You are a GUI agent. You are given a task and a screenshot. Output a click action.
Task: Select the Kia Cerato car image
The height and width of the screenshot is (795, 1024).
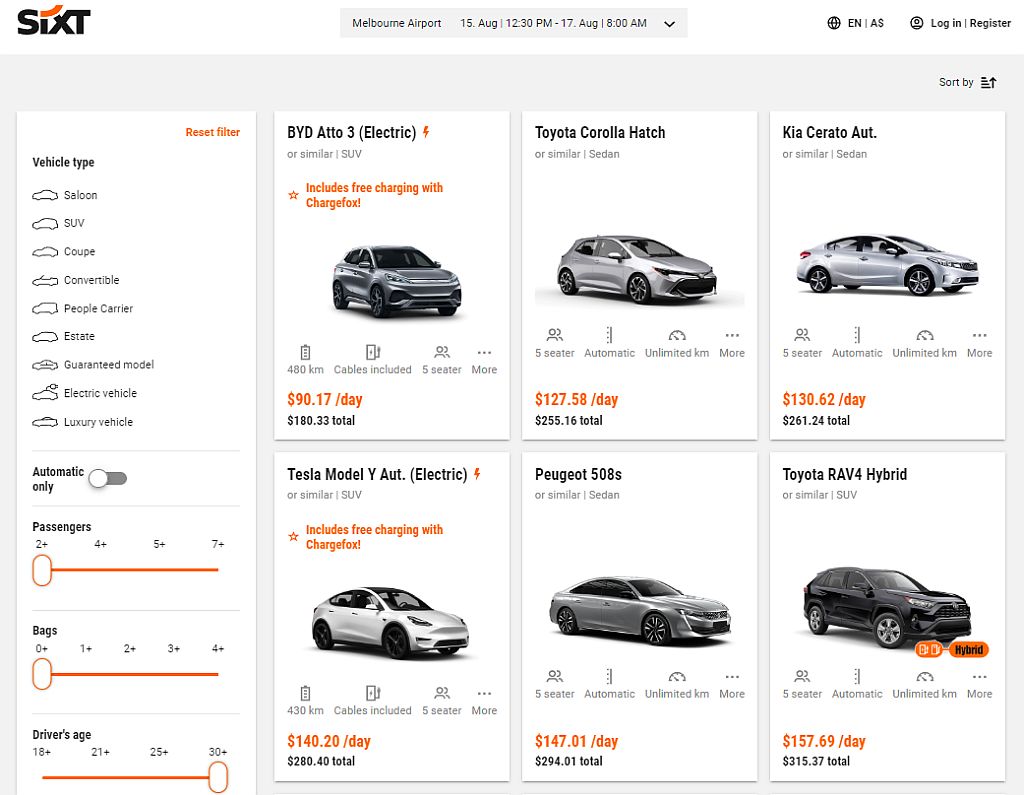pyautogui.click(x=887, y=265)
